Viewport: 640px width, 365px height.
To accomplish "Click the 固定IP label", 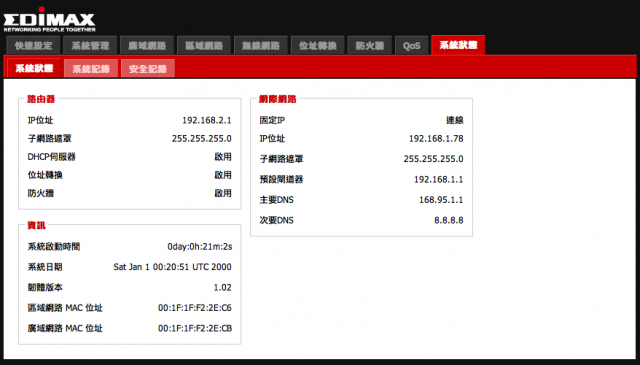I will (272, 120).
